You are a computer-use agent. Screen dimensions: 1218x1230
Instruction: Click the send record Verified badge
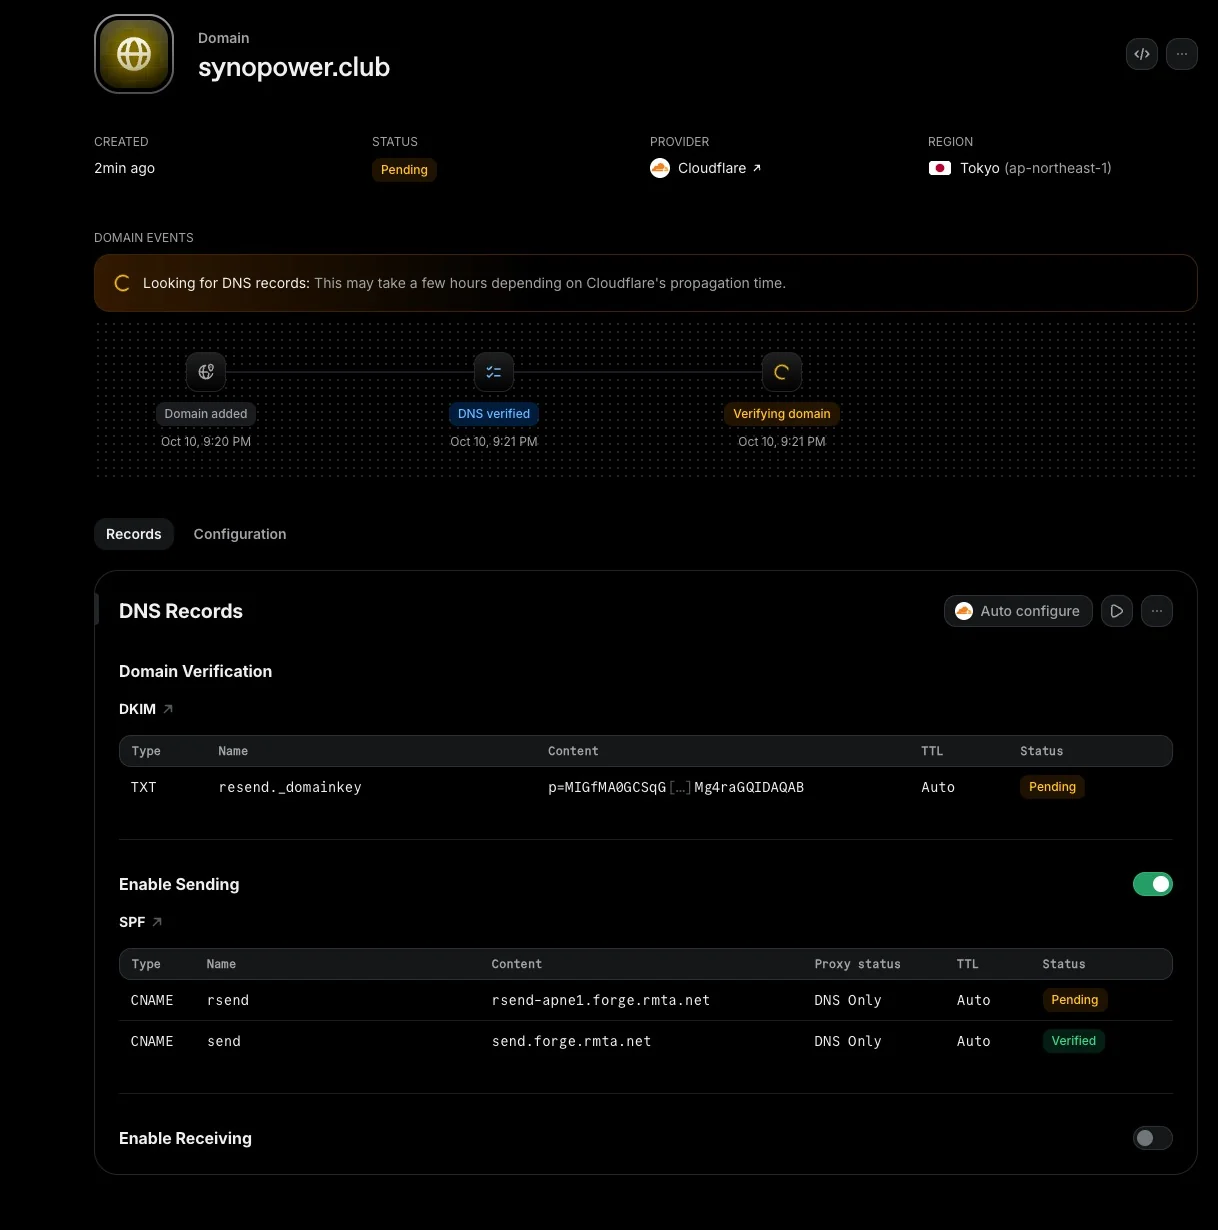[x=1074, y=1041]
